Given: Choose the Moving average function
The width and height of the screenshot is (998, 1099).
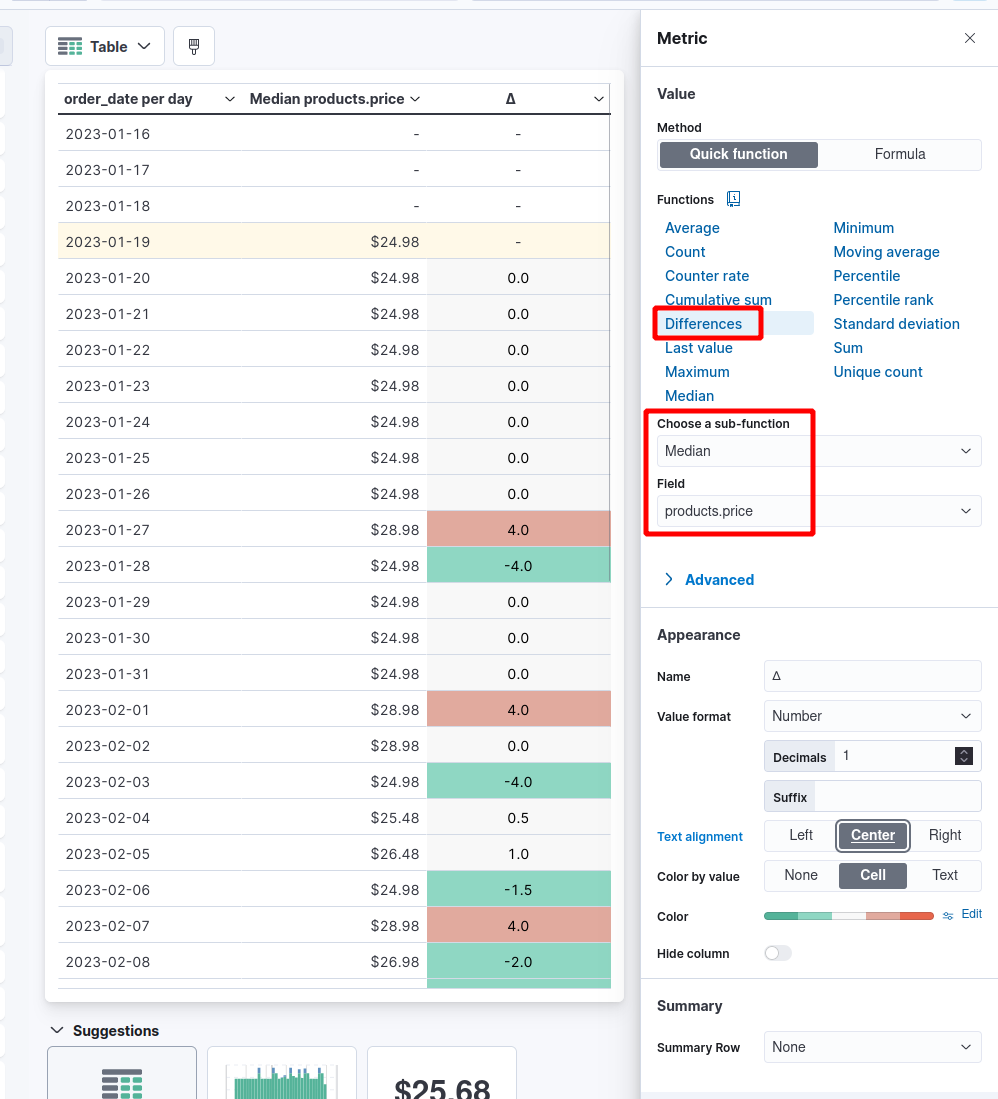Looking at the screenshot, I should [886, 252].
